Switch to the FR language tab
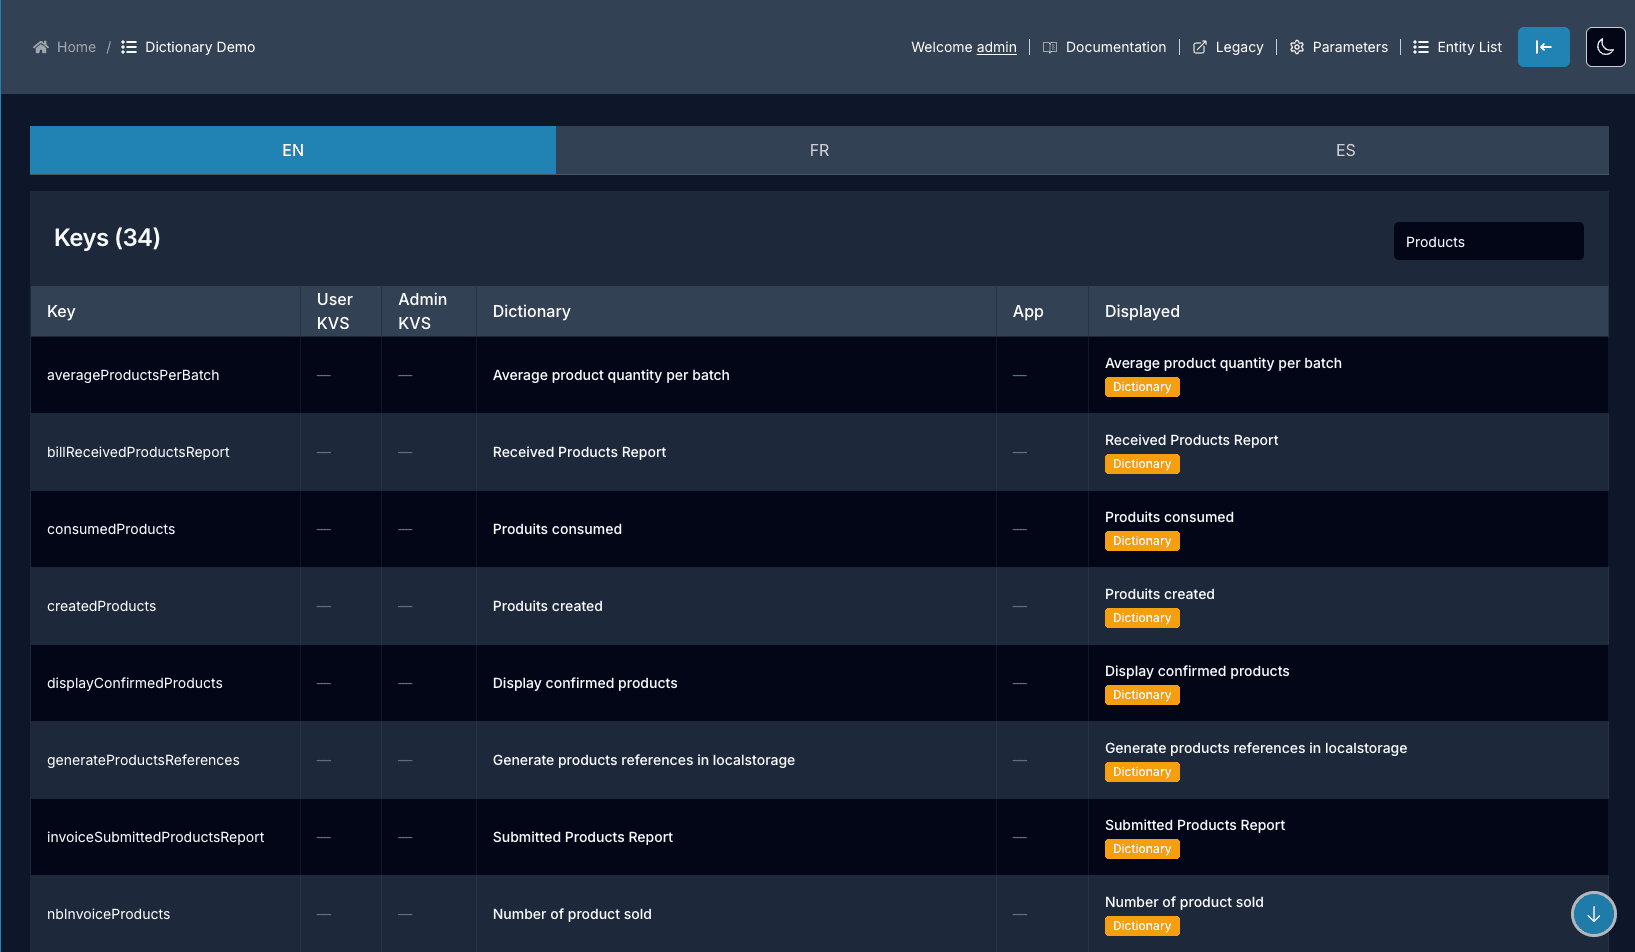1635x952 pixels. pos(819,150)
